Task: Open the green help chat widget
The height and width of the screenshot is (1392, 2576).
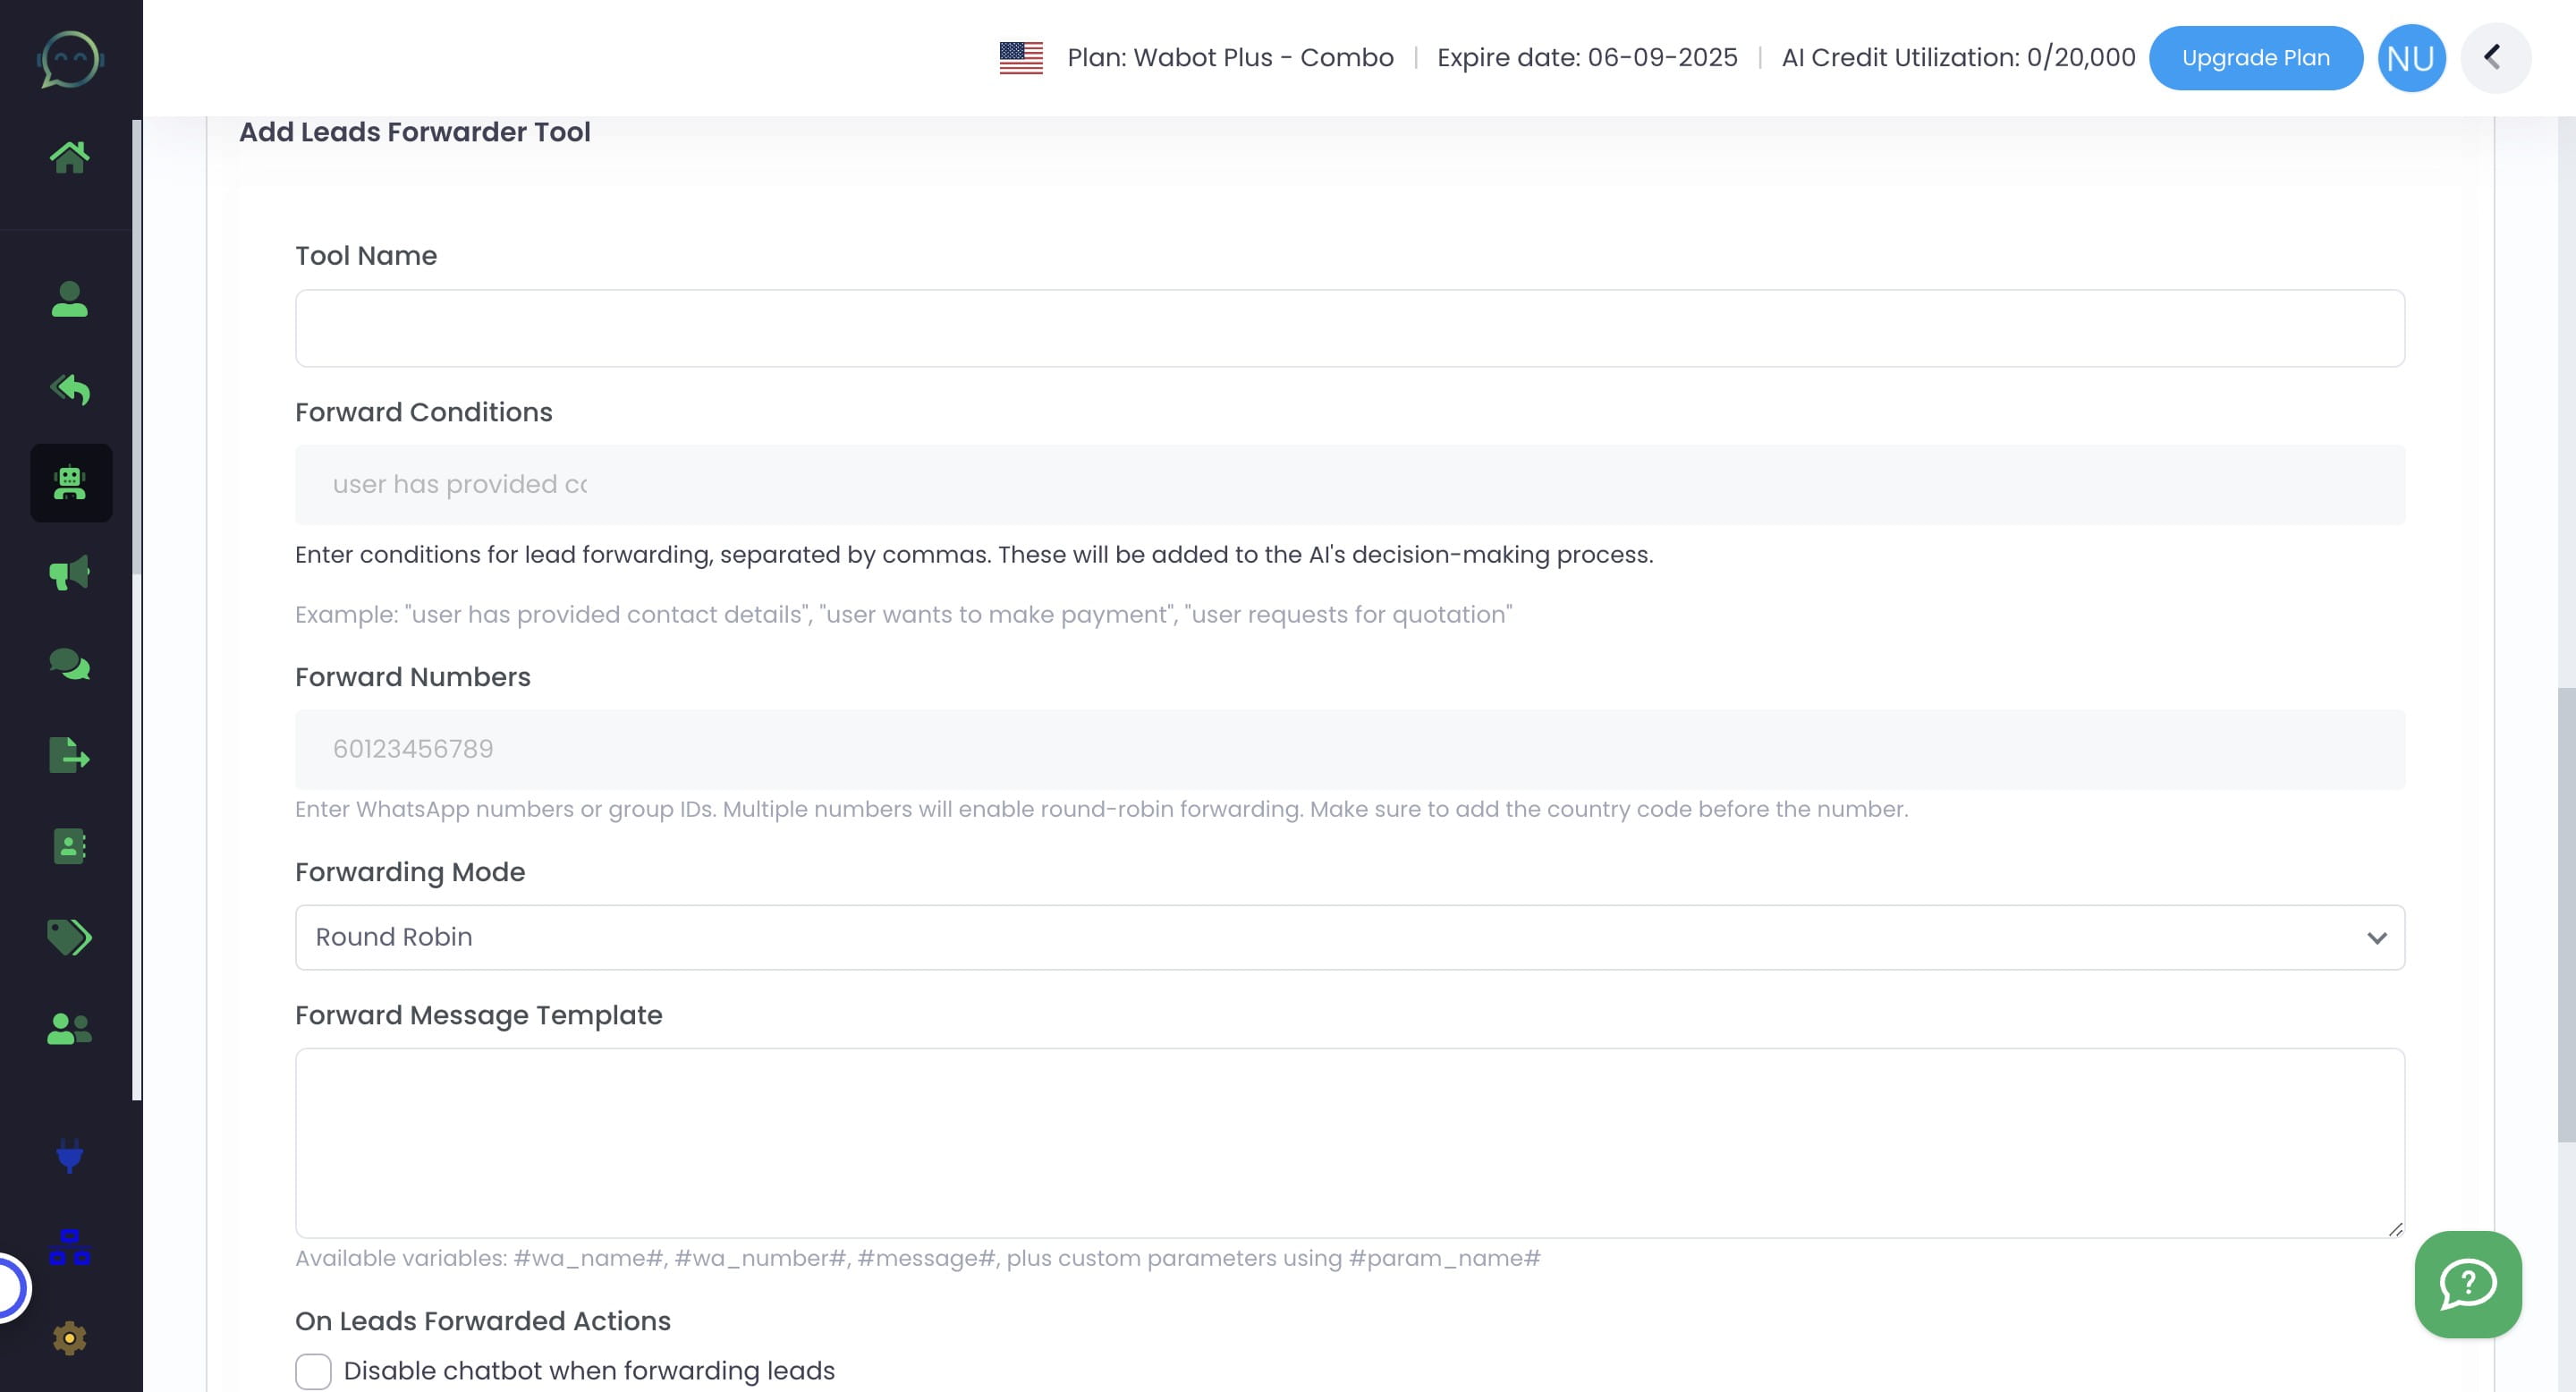Action: click(x=2467, y=1284)
